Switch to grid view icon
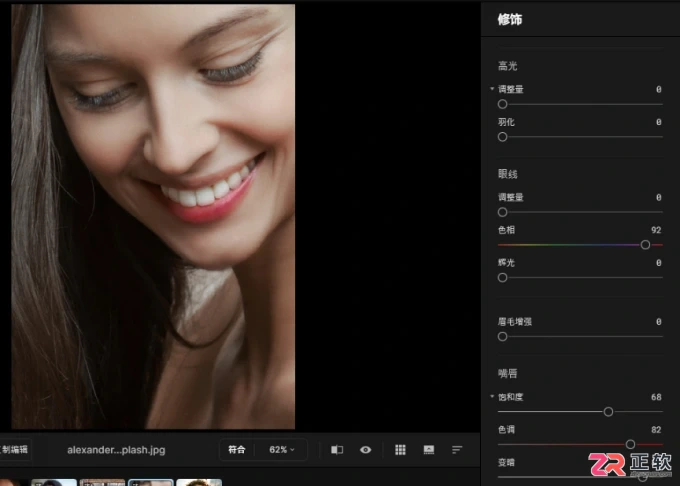 pos(400,450)
